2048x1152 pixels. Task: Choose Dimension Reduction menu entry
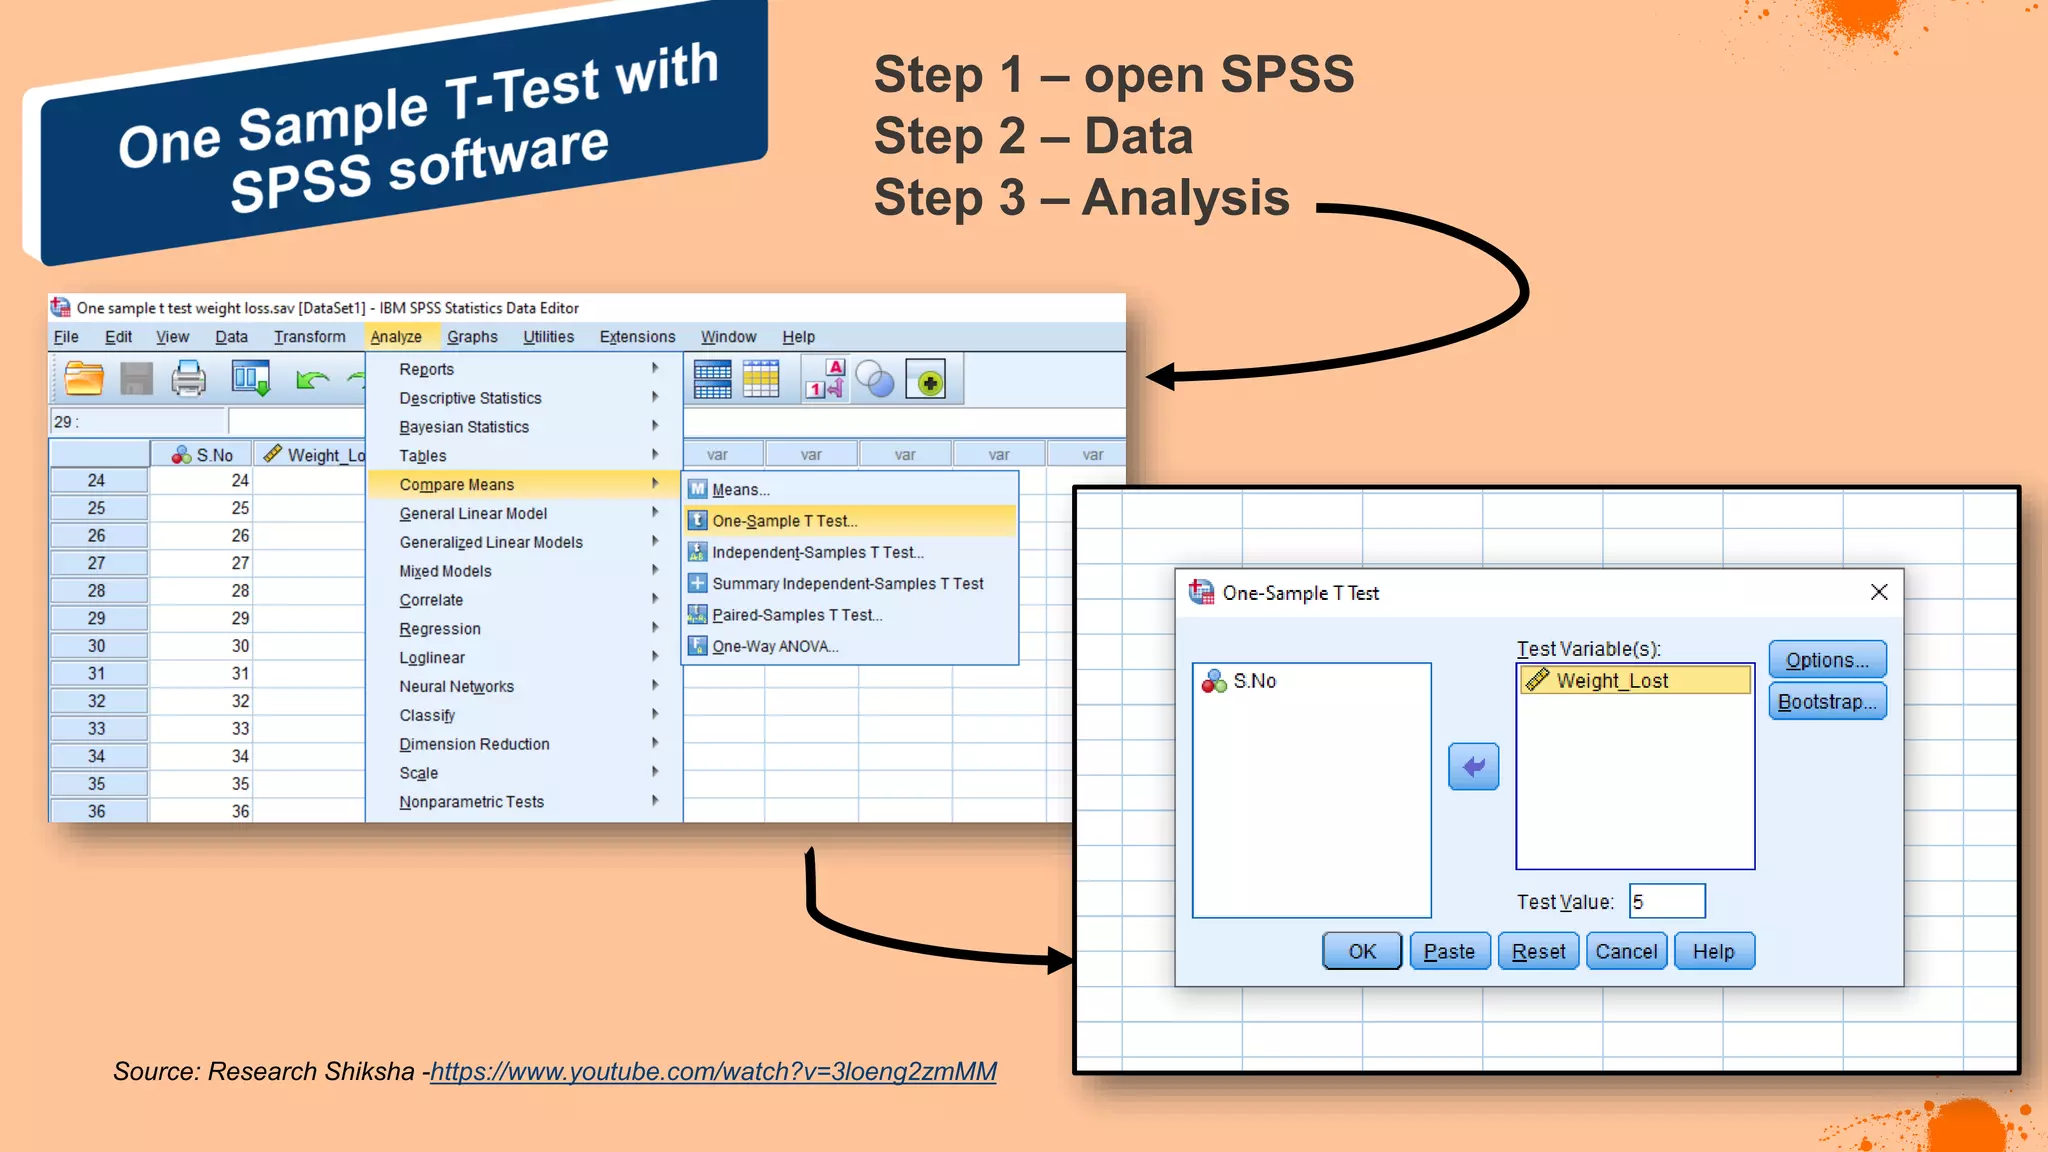(x=525, y=744)
